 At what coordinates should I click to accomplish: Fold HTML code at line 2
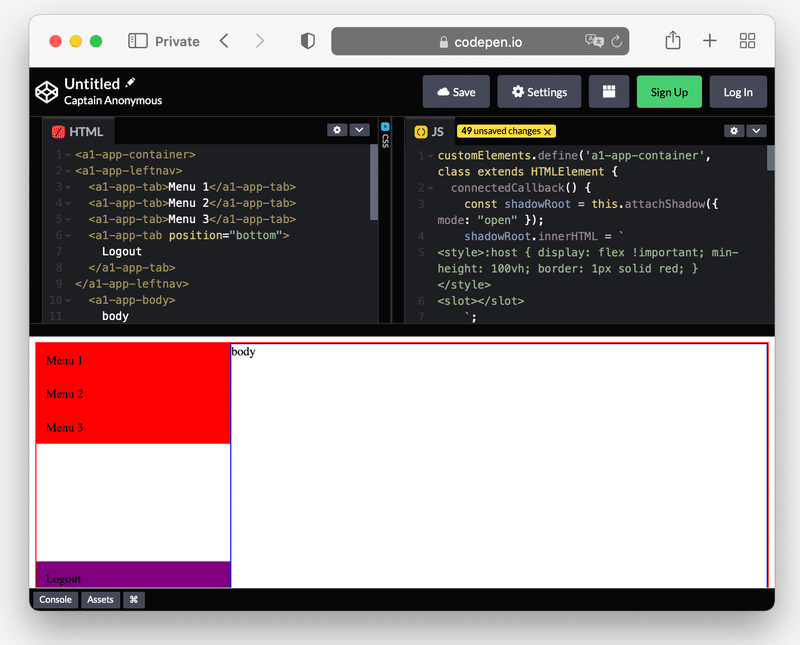pyautogui.click(x=68, y=171)
